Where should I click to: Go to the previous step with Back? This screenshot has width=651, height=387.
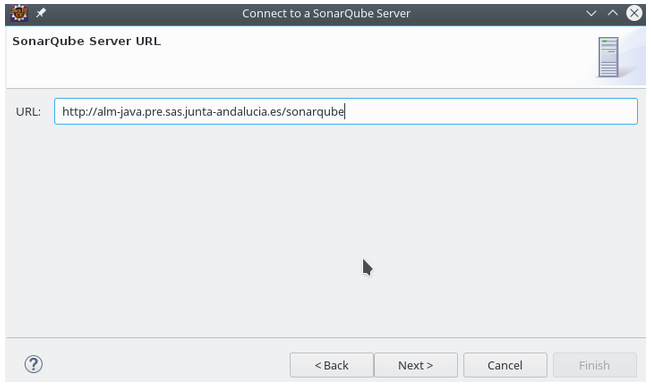tap(331, 365)
